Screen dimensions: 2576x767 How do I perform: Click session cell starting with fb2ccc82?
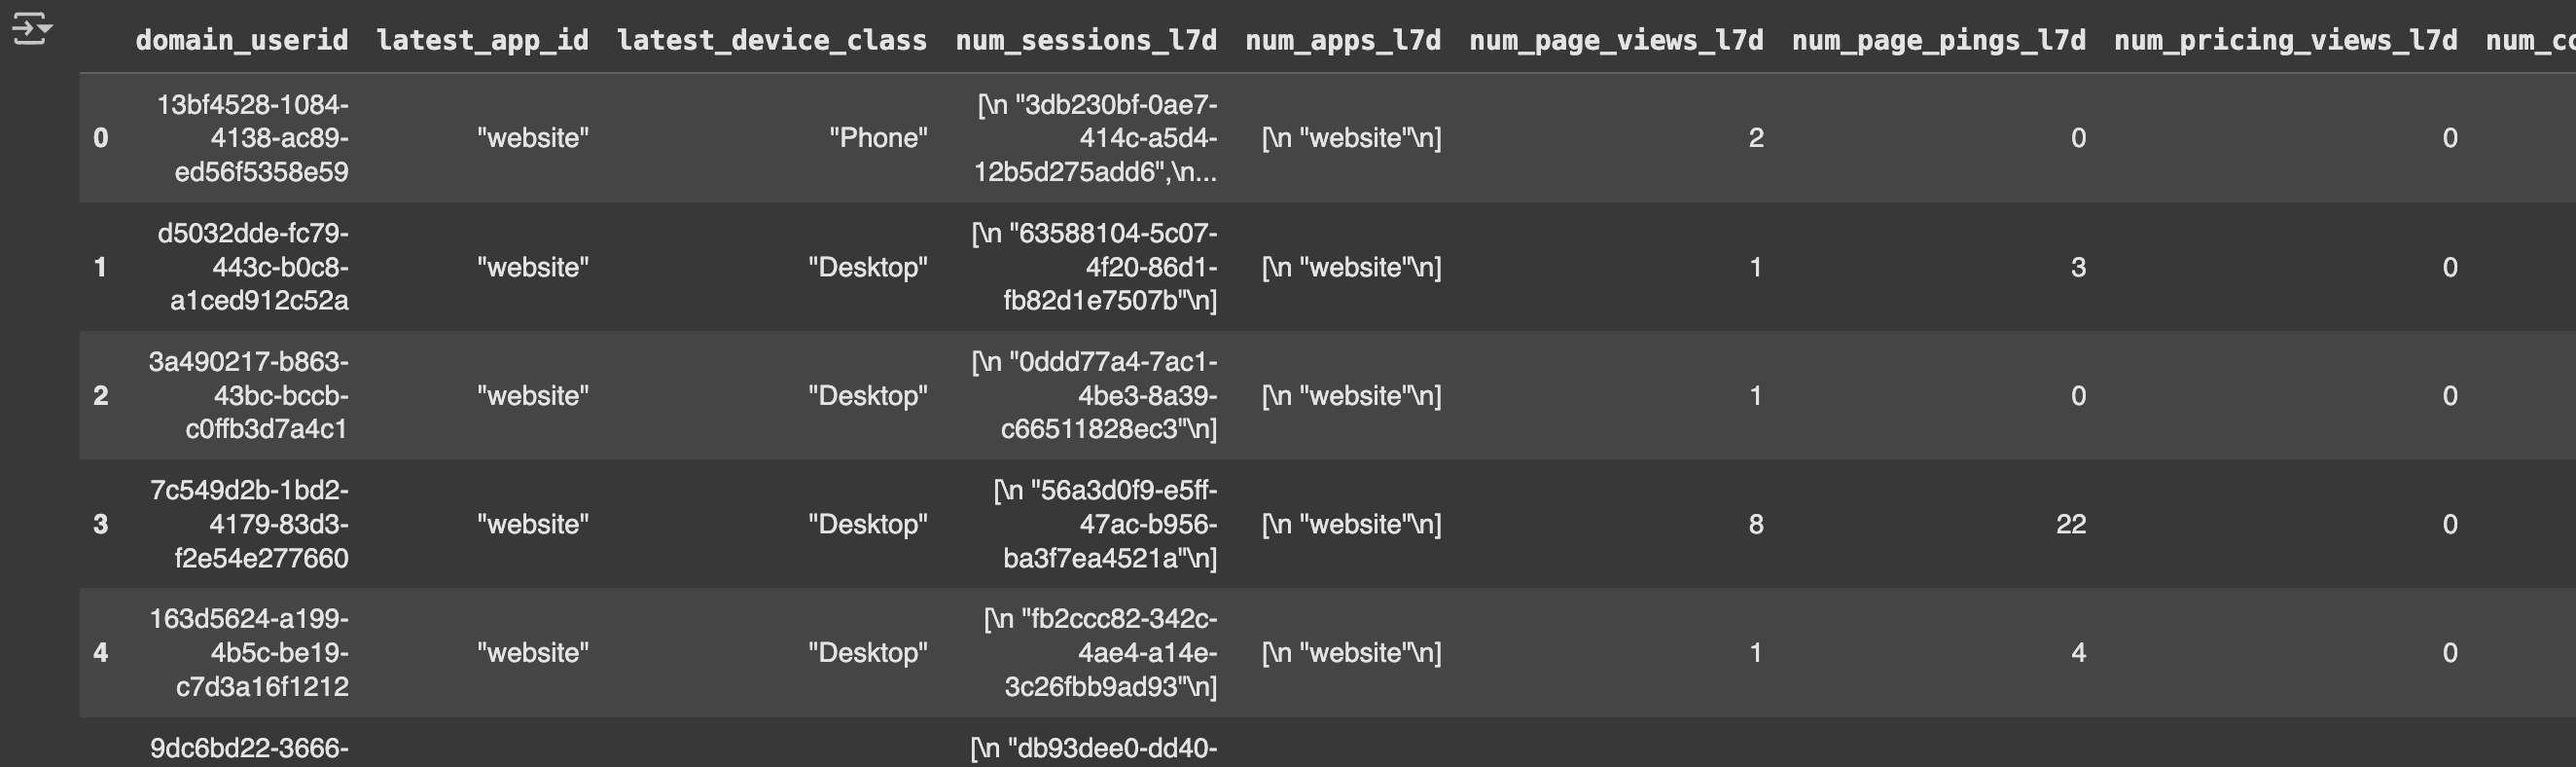pyautogui.click(x=1100, y=652)
